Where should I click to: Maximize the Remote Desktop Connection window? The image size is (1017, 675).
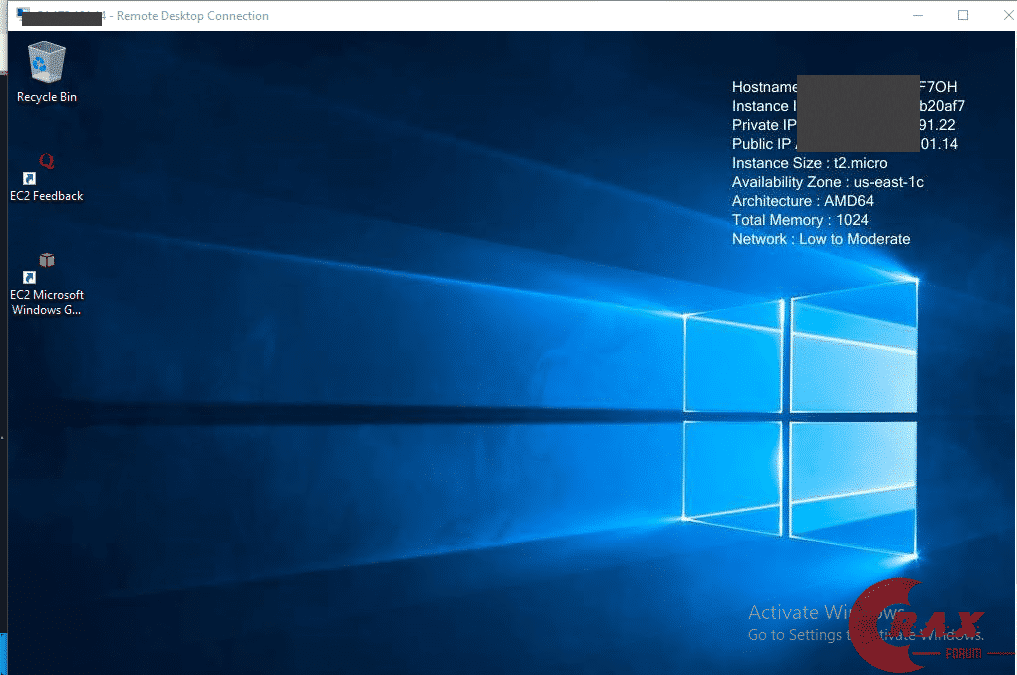(x=963, y=15)
